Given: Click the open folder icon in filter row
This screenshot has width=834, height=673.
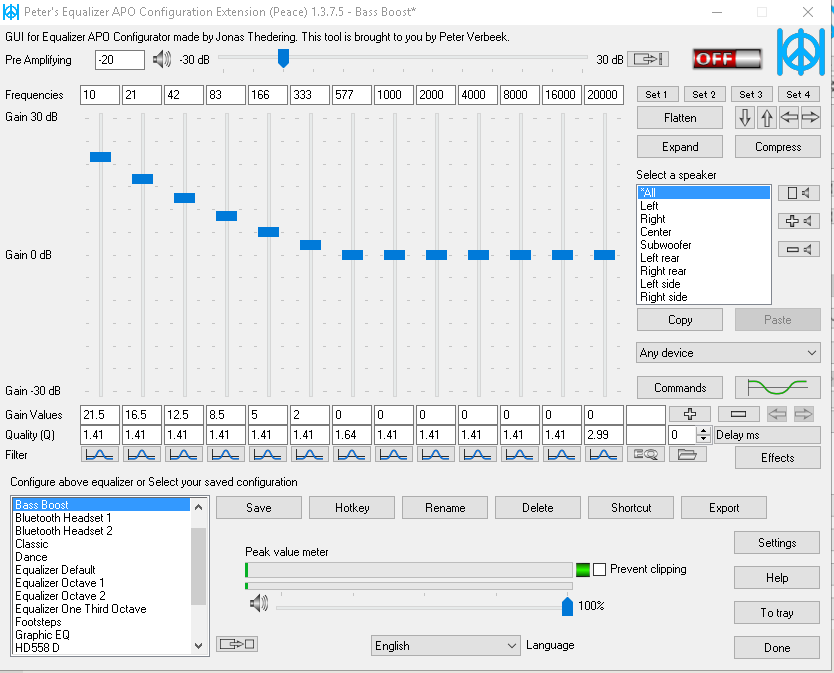Looking at the screenshot, I should coord(688,454).
